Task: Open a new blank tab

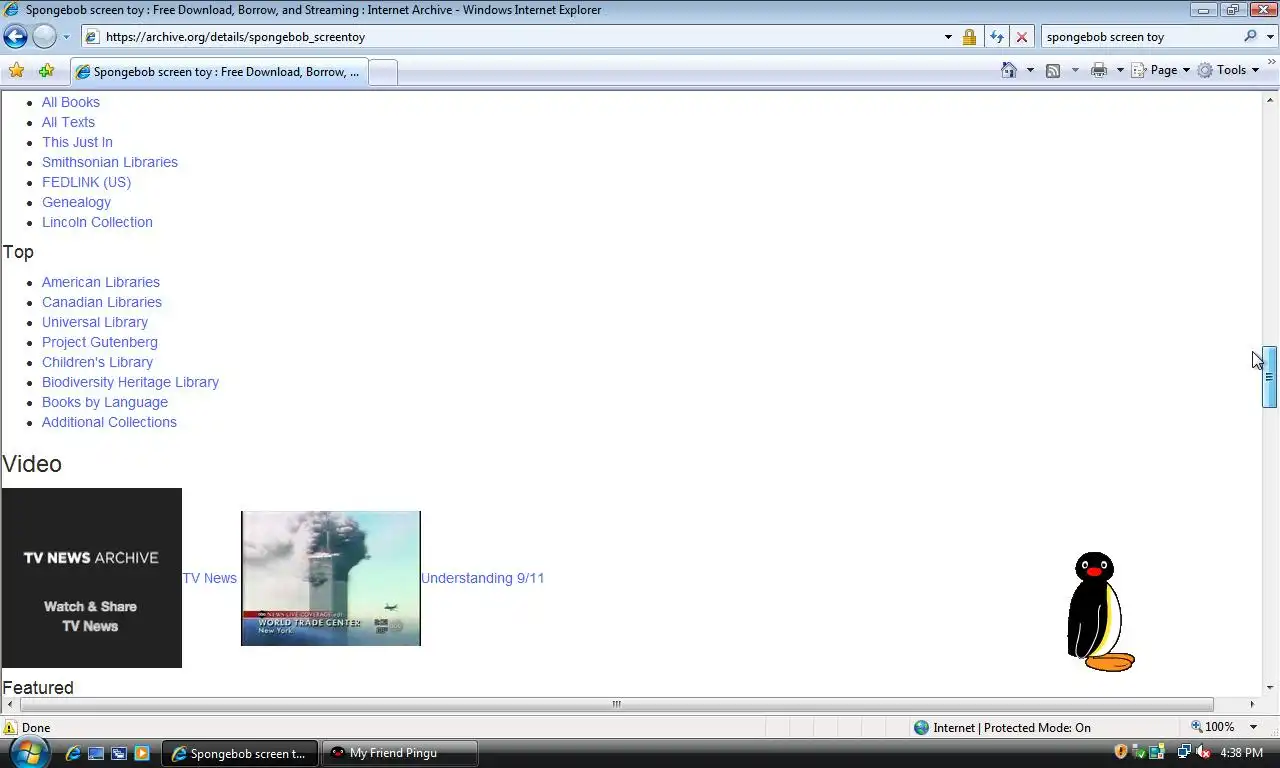Action: pos(384,72)
